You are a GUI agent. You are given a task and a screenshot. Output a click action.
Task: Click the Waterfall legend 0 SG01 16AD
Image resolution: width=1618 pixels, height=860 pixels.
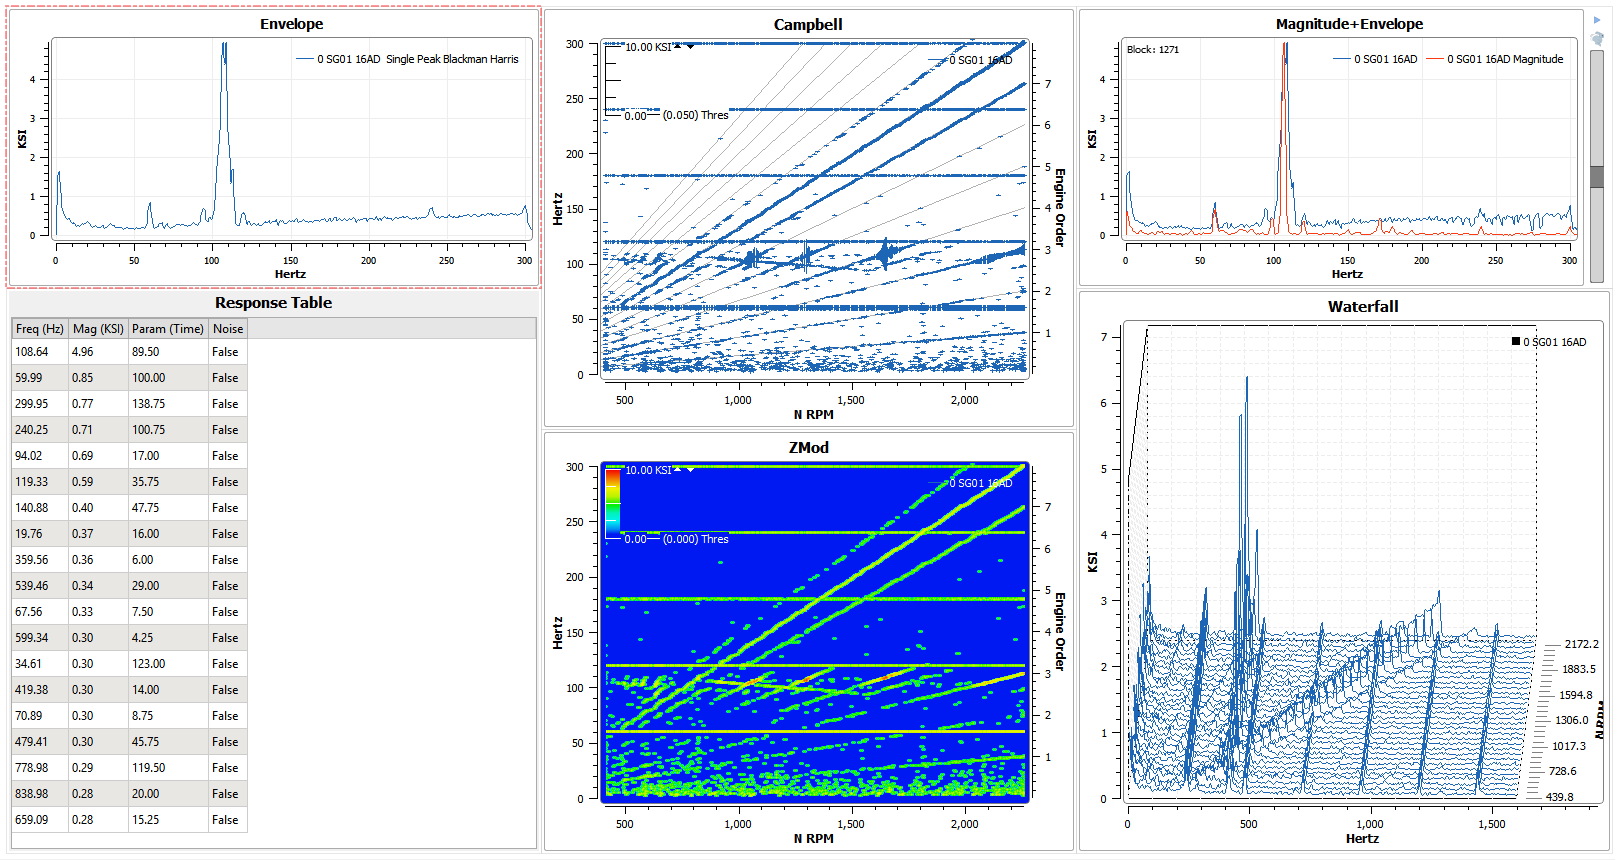pos(1549,342)
